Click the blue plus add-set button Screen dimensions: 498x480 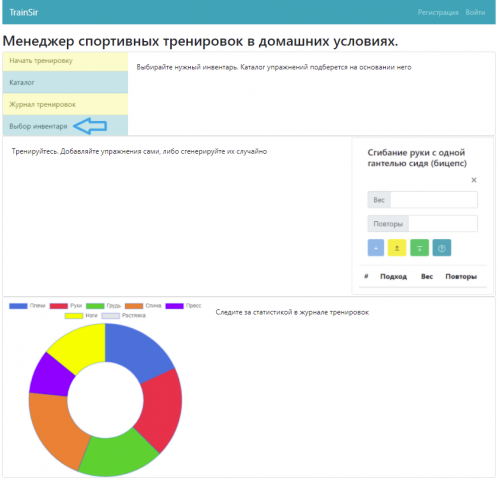tap(376, 248)
